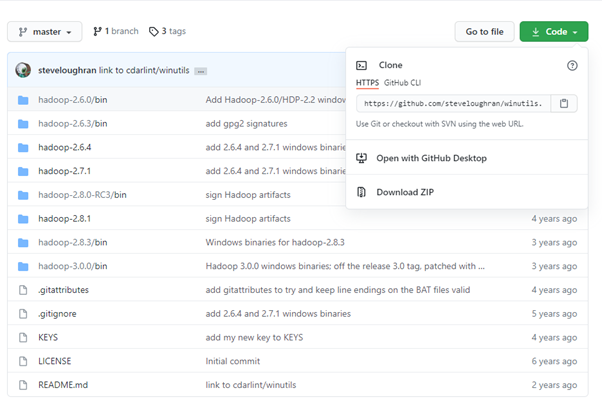Image resolution: width=602 pixels, height=404 pixels.
Task: Copy the clone URL with clipboard icon
Action: (564, 104)
